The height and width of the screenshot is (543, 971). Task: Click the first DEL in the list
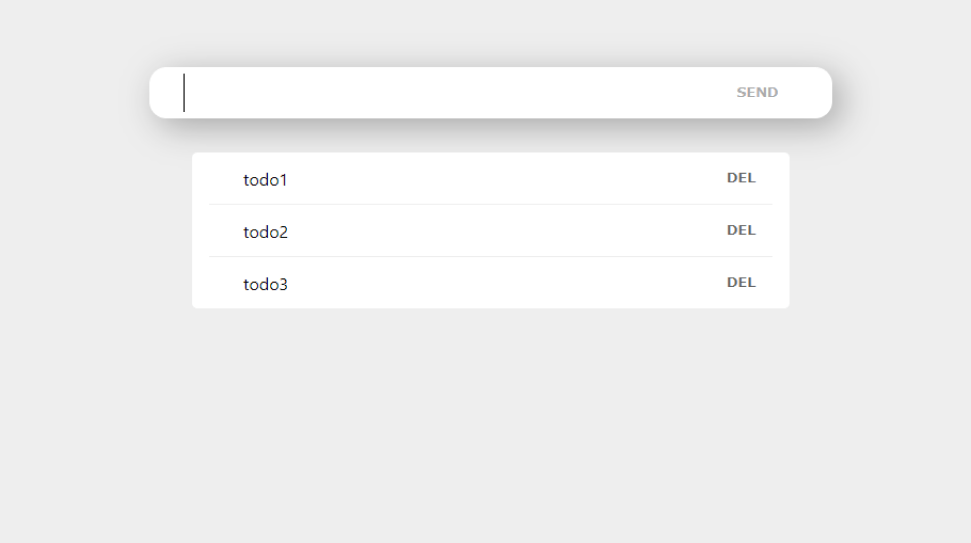741,178
